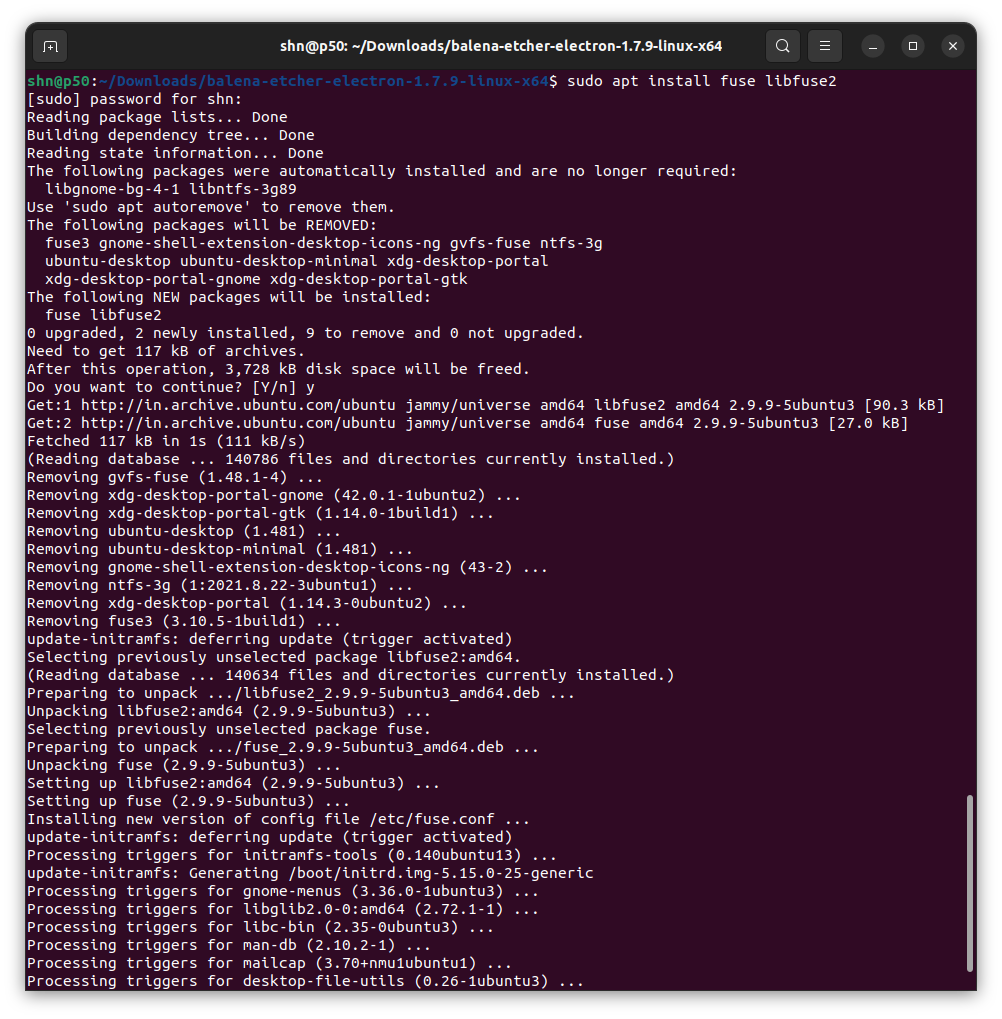Click 'Reading database ... 140786 files' line
1002x1019 pixels.
[350, 459]
